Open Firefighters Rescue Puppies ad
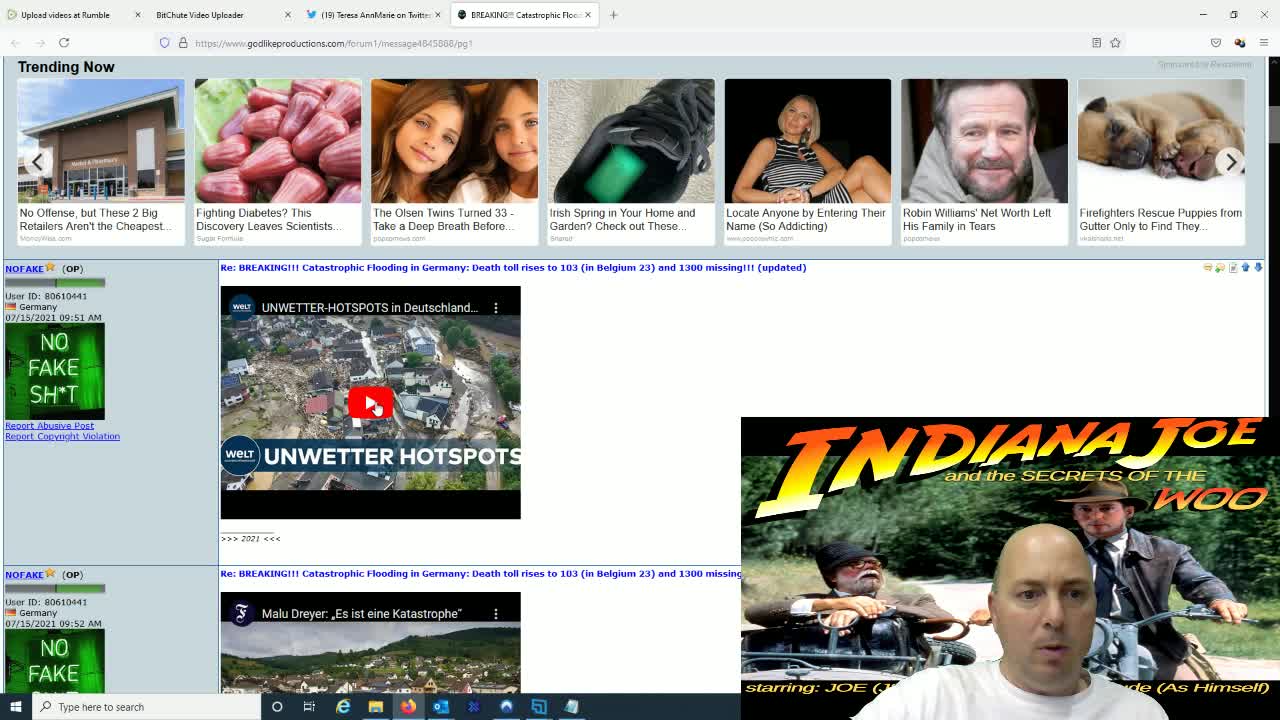This screenshot has height=720, width=1280. pos(1161,162)
